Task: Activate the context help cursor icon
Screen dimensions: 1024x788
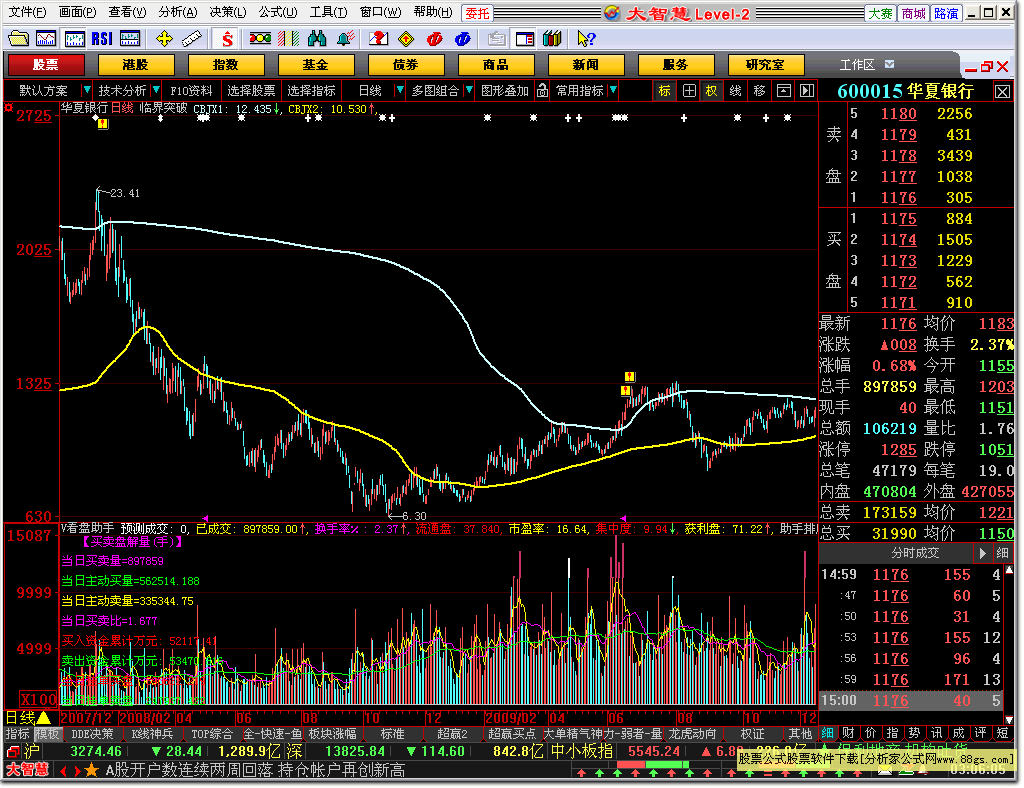Action: [586, 39]
